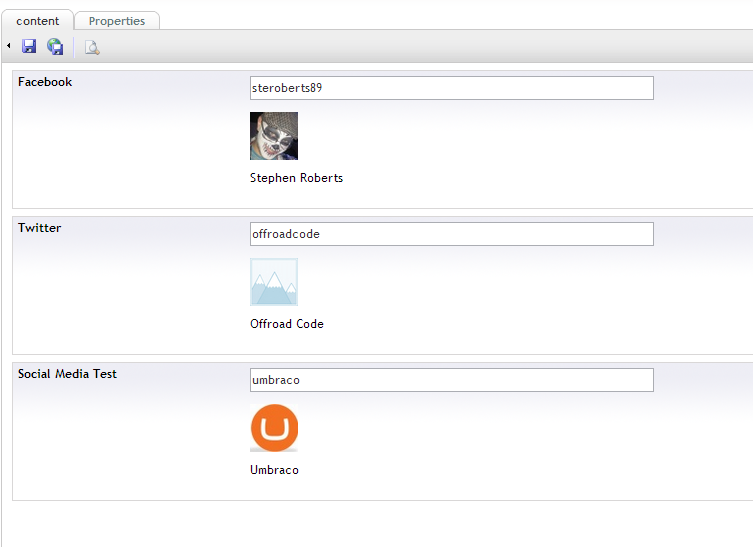Click the Twitter input field containing offroadcode
753x547 pixels.
coord(451,234)
